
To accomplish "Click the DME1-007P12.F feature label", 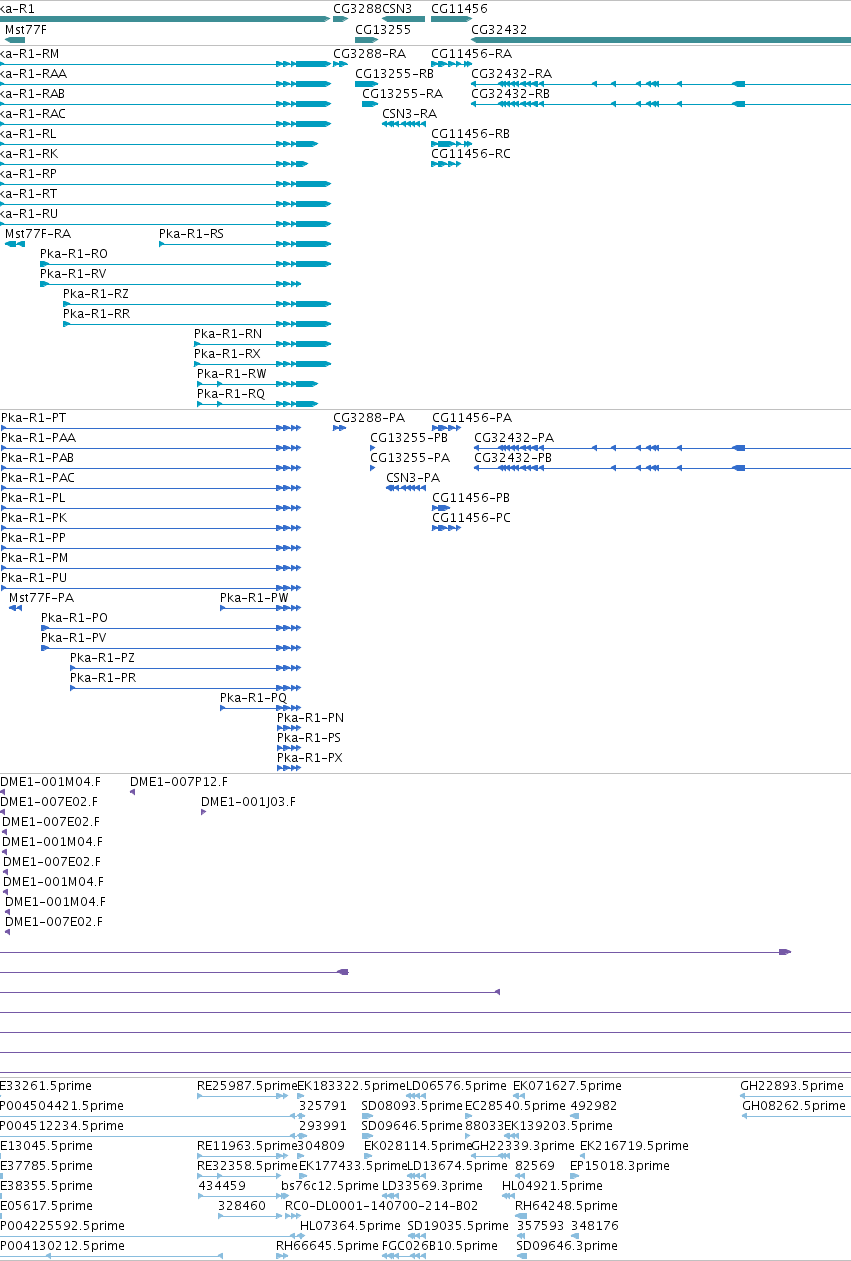I will [179, 782].
